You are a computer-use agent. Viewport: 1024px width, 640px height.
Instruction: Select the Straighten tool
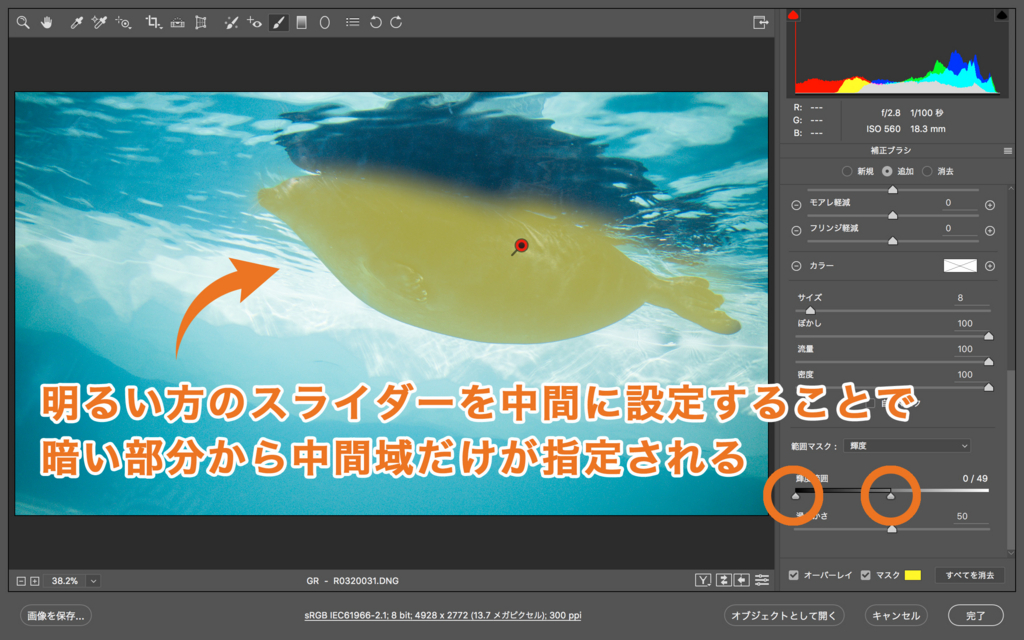coord(177,23)
